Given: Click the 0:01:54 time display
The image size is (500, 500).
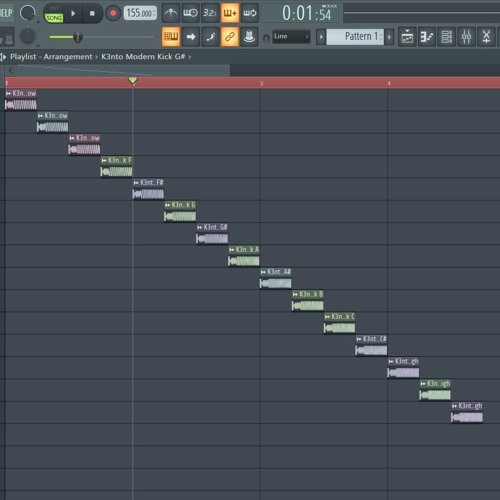Looking at the screenshot, I should 306,14.
